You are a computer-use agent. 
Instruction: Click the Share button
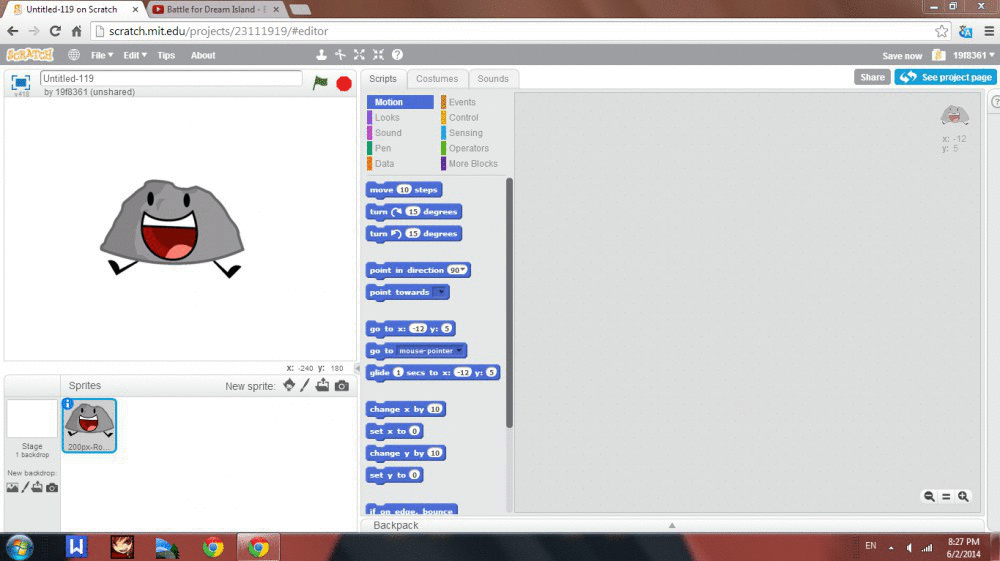872,77
